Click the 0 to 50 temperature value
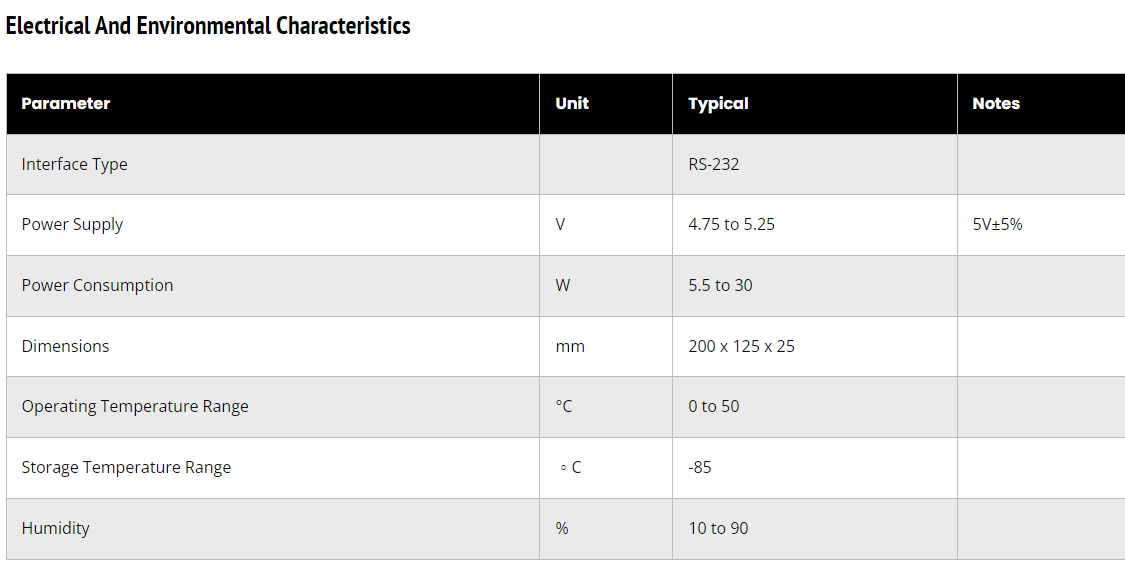This screenshot has height=562, width=1125. [714, 406]
